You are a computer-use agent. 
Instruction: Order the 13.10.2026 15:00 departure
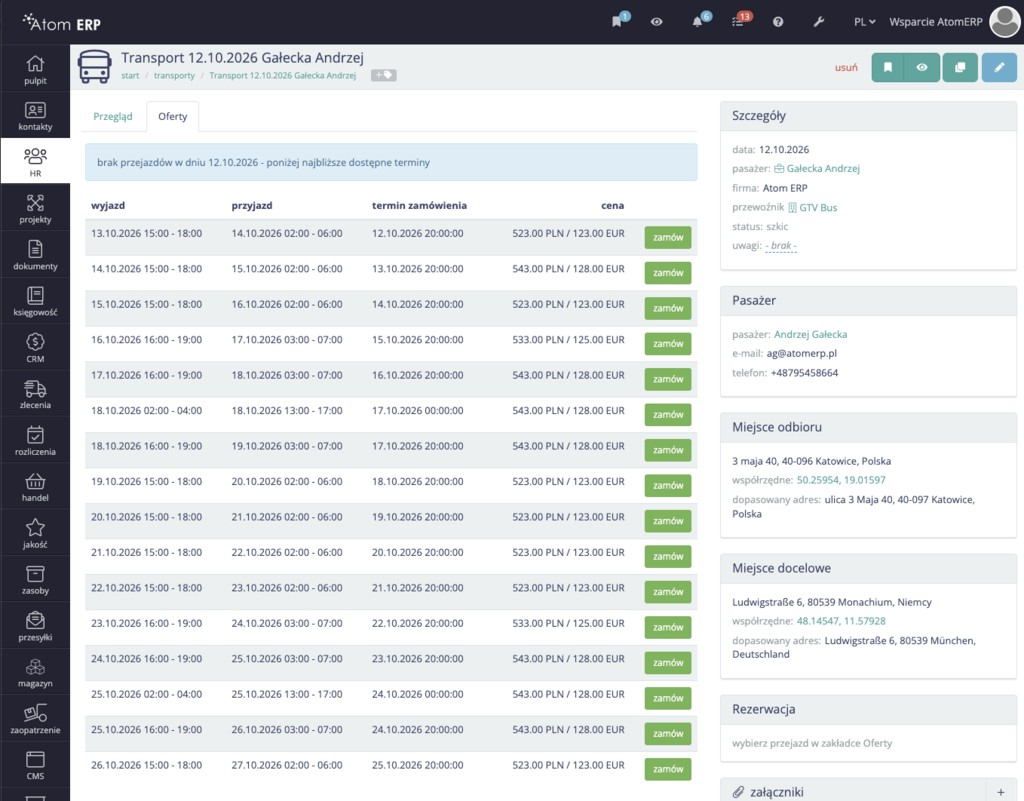[667, 238]
